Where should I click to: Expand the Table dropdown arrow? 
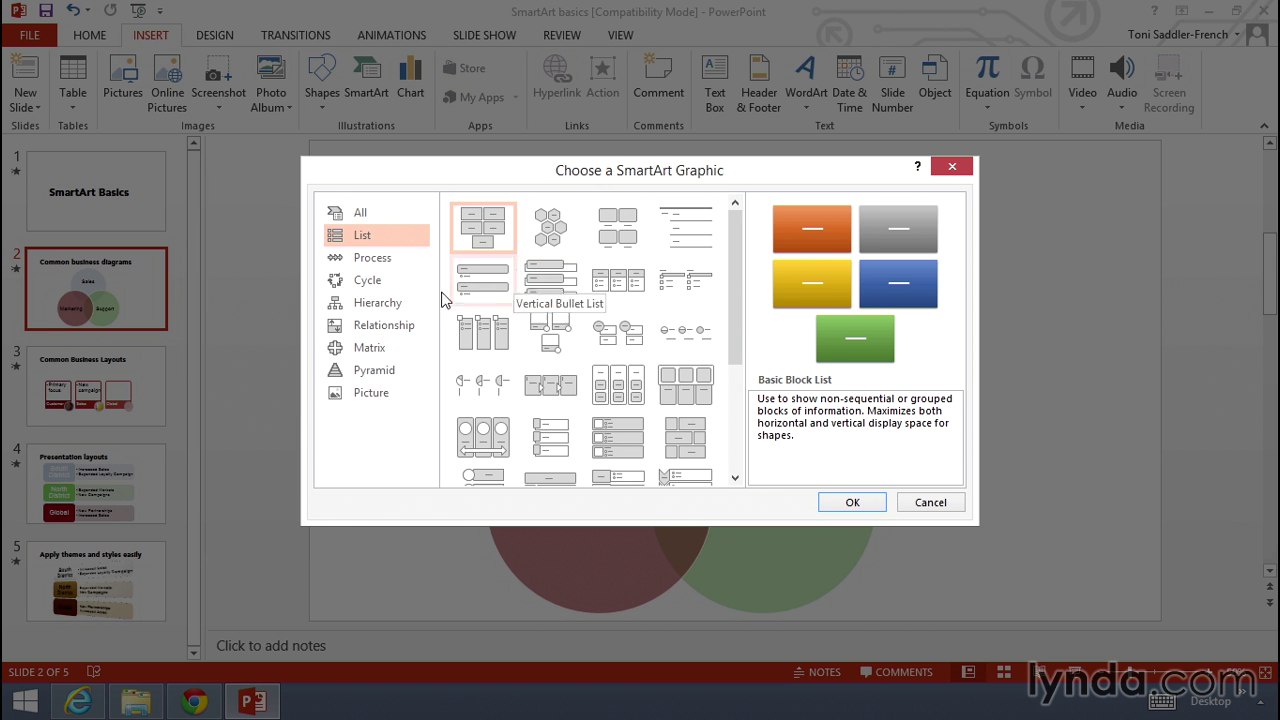click(x=73, y=108)
